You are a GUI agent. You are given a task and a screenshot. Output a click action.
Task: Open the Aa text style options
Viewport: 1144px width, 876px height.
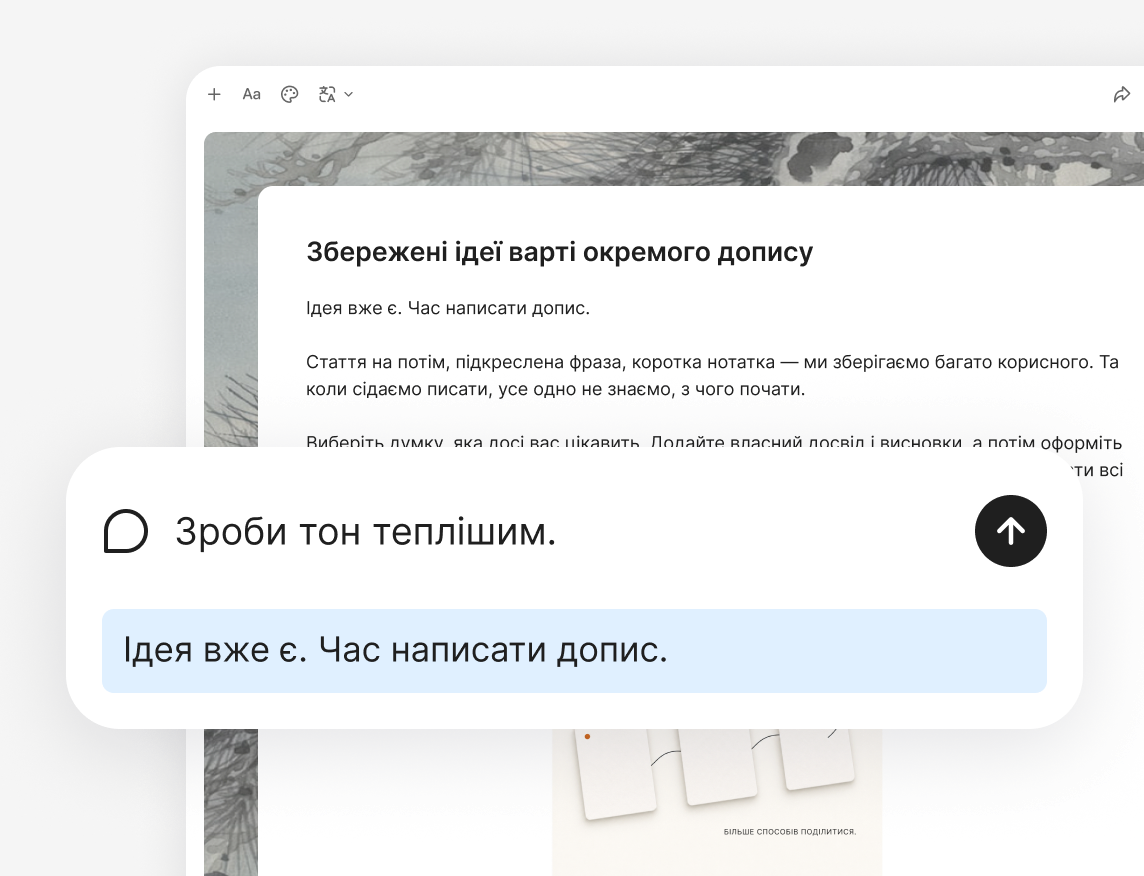[252, 94]
